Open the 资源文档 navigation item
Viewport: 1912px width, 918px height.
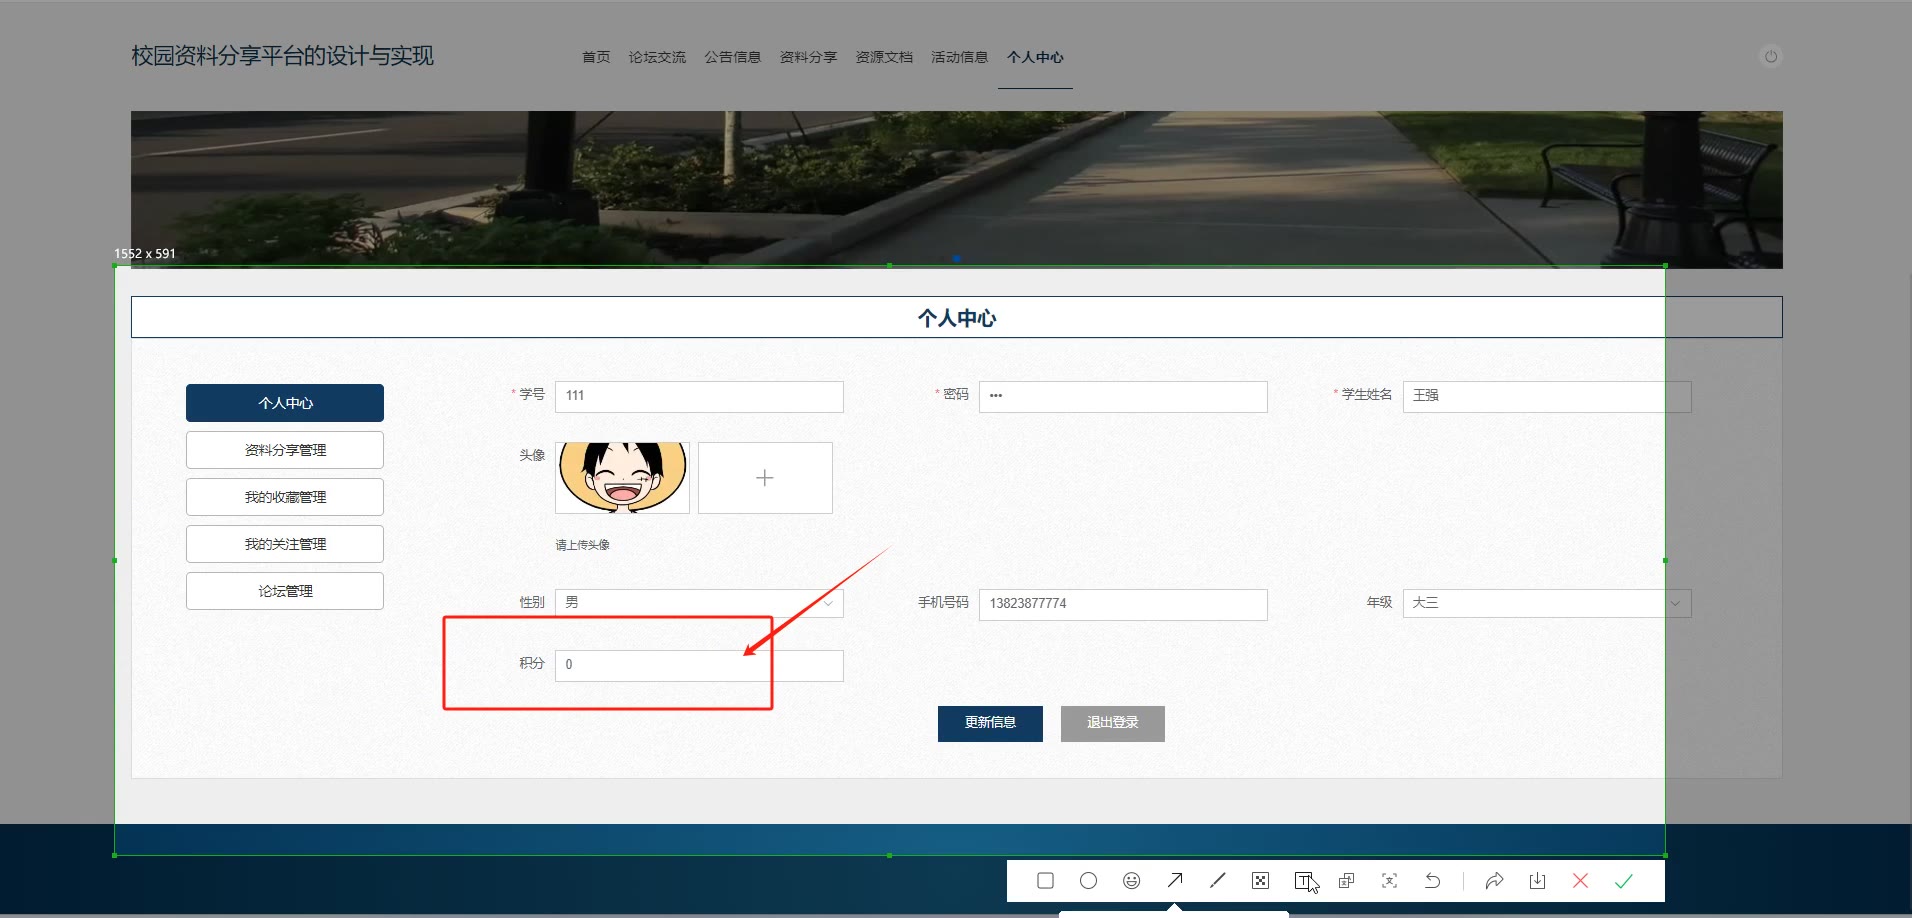point(884,57)
